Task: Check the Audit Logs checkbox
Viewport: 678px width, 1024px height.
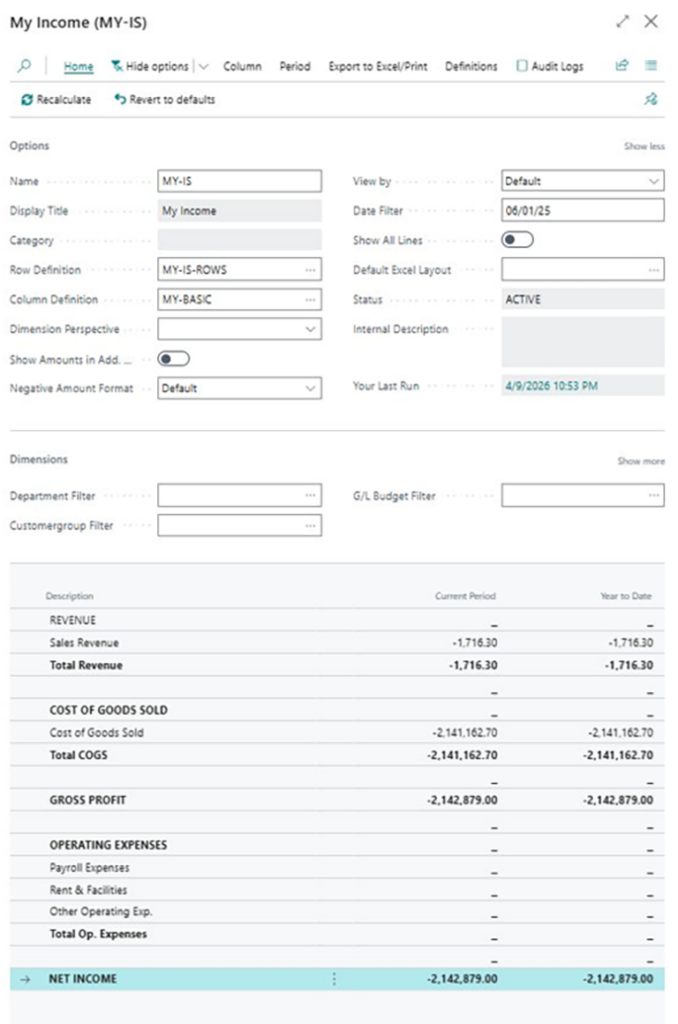Action: tap(522, 66)
